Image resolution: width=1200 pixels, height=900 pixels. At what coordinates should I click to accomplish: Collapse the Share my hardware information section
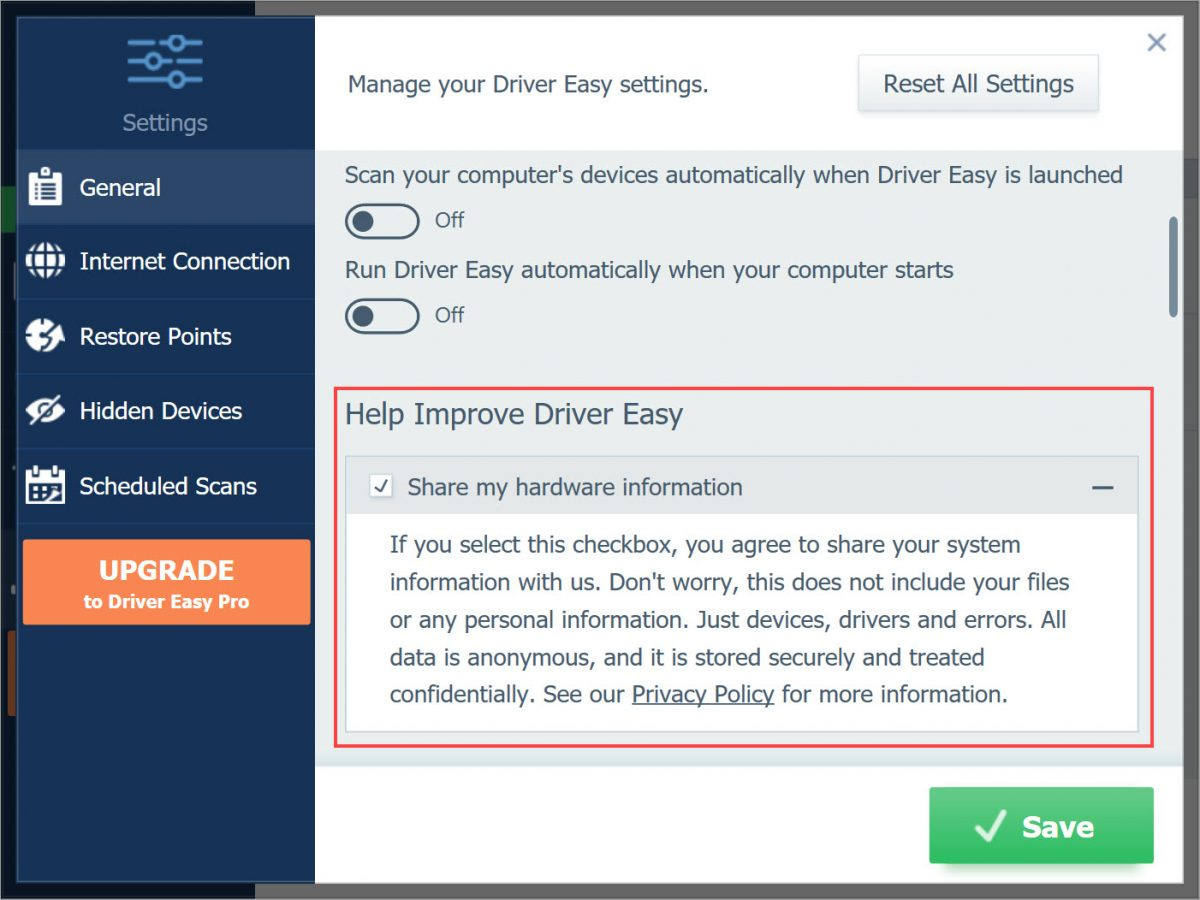(x=1102, y=488)
